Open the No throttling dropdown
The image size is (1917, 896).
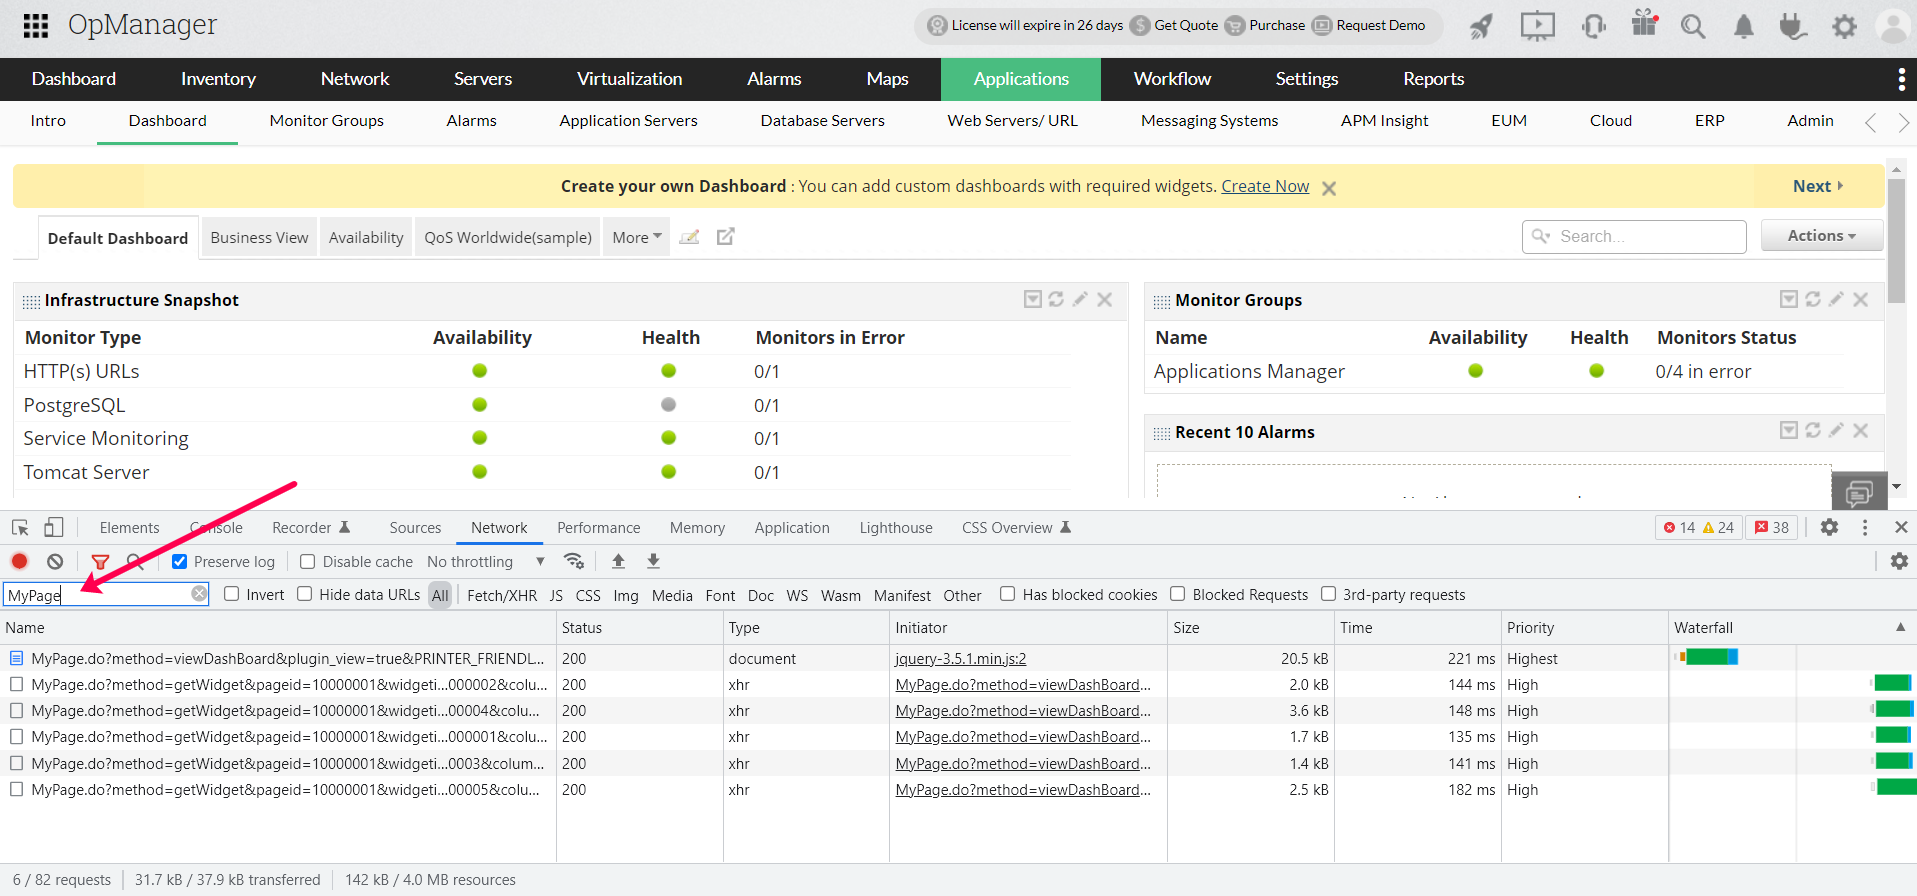click(x=485, y=562)
